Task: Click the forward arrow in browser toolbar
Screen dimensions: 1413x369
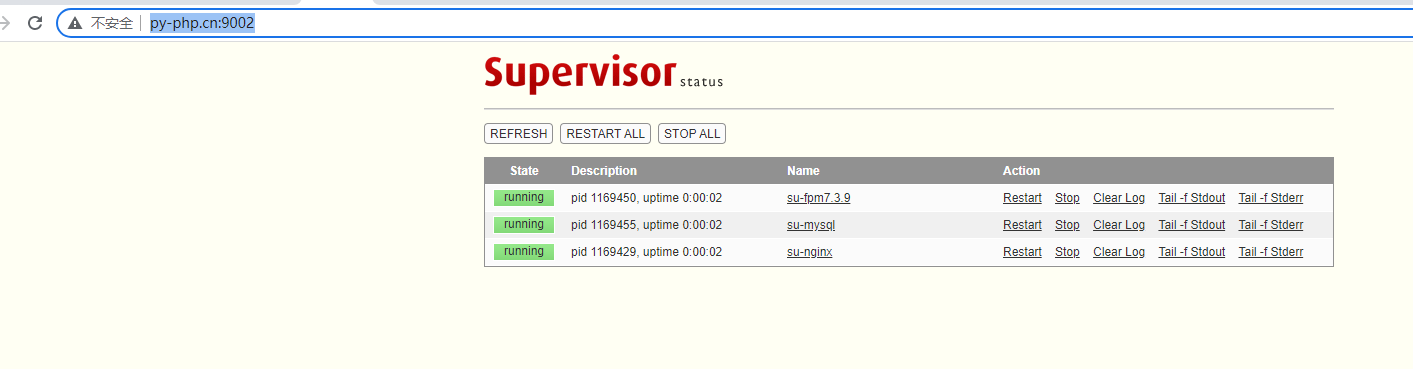Action: (4, 23)
